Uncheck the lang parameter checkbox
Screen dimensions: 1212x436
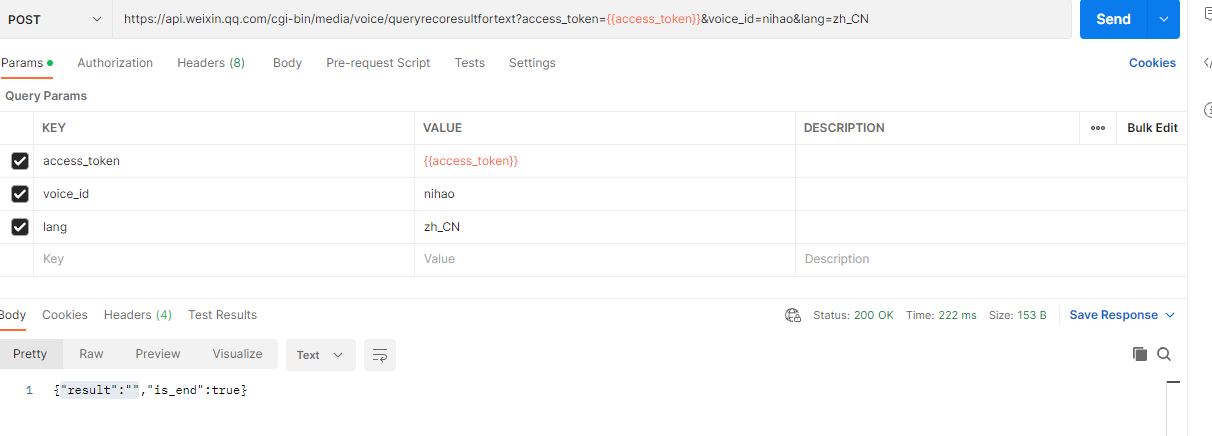click(x=20, y=227)
